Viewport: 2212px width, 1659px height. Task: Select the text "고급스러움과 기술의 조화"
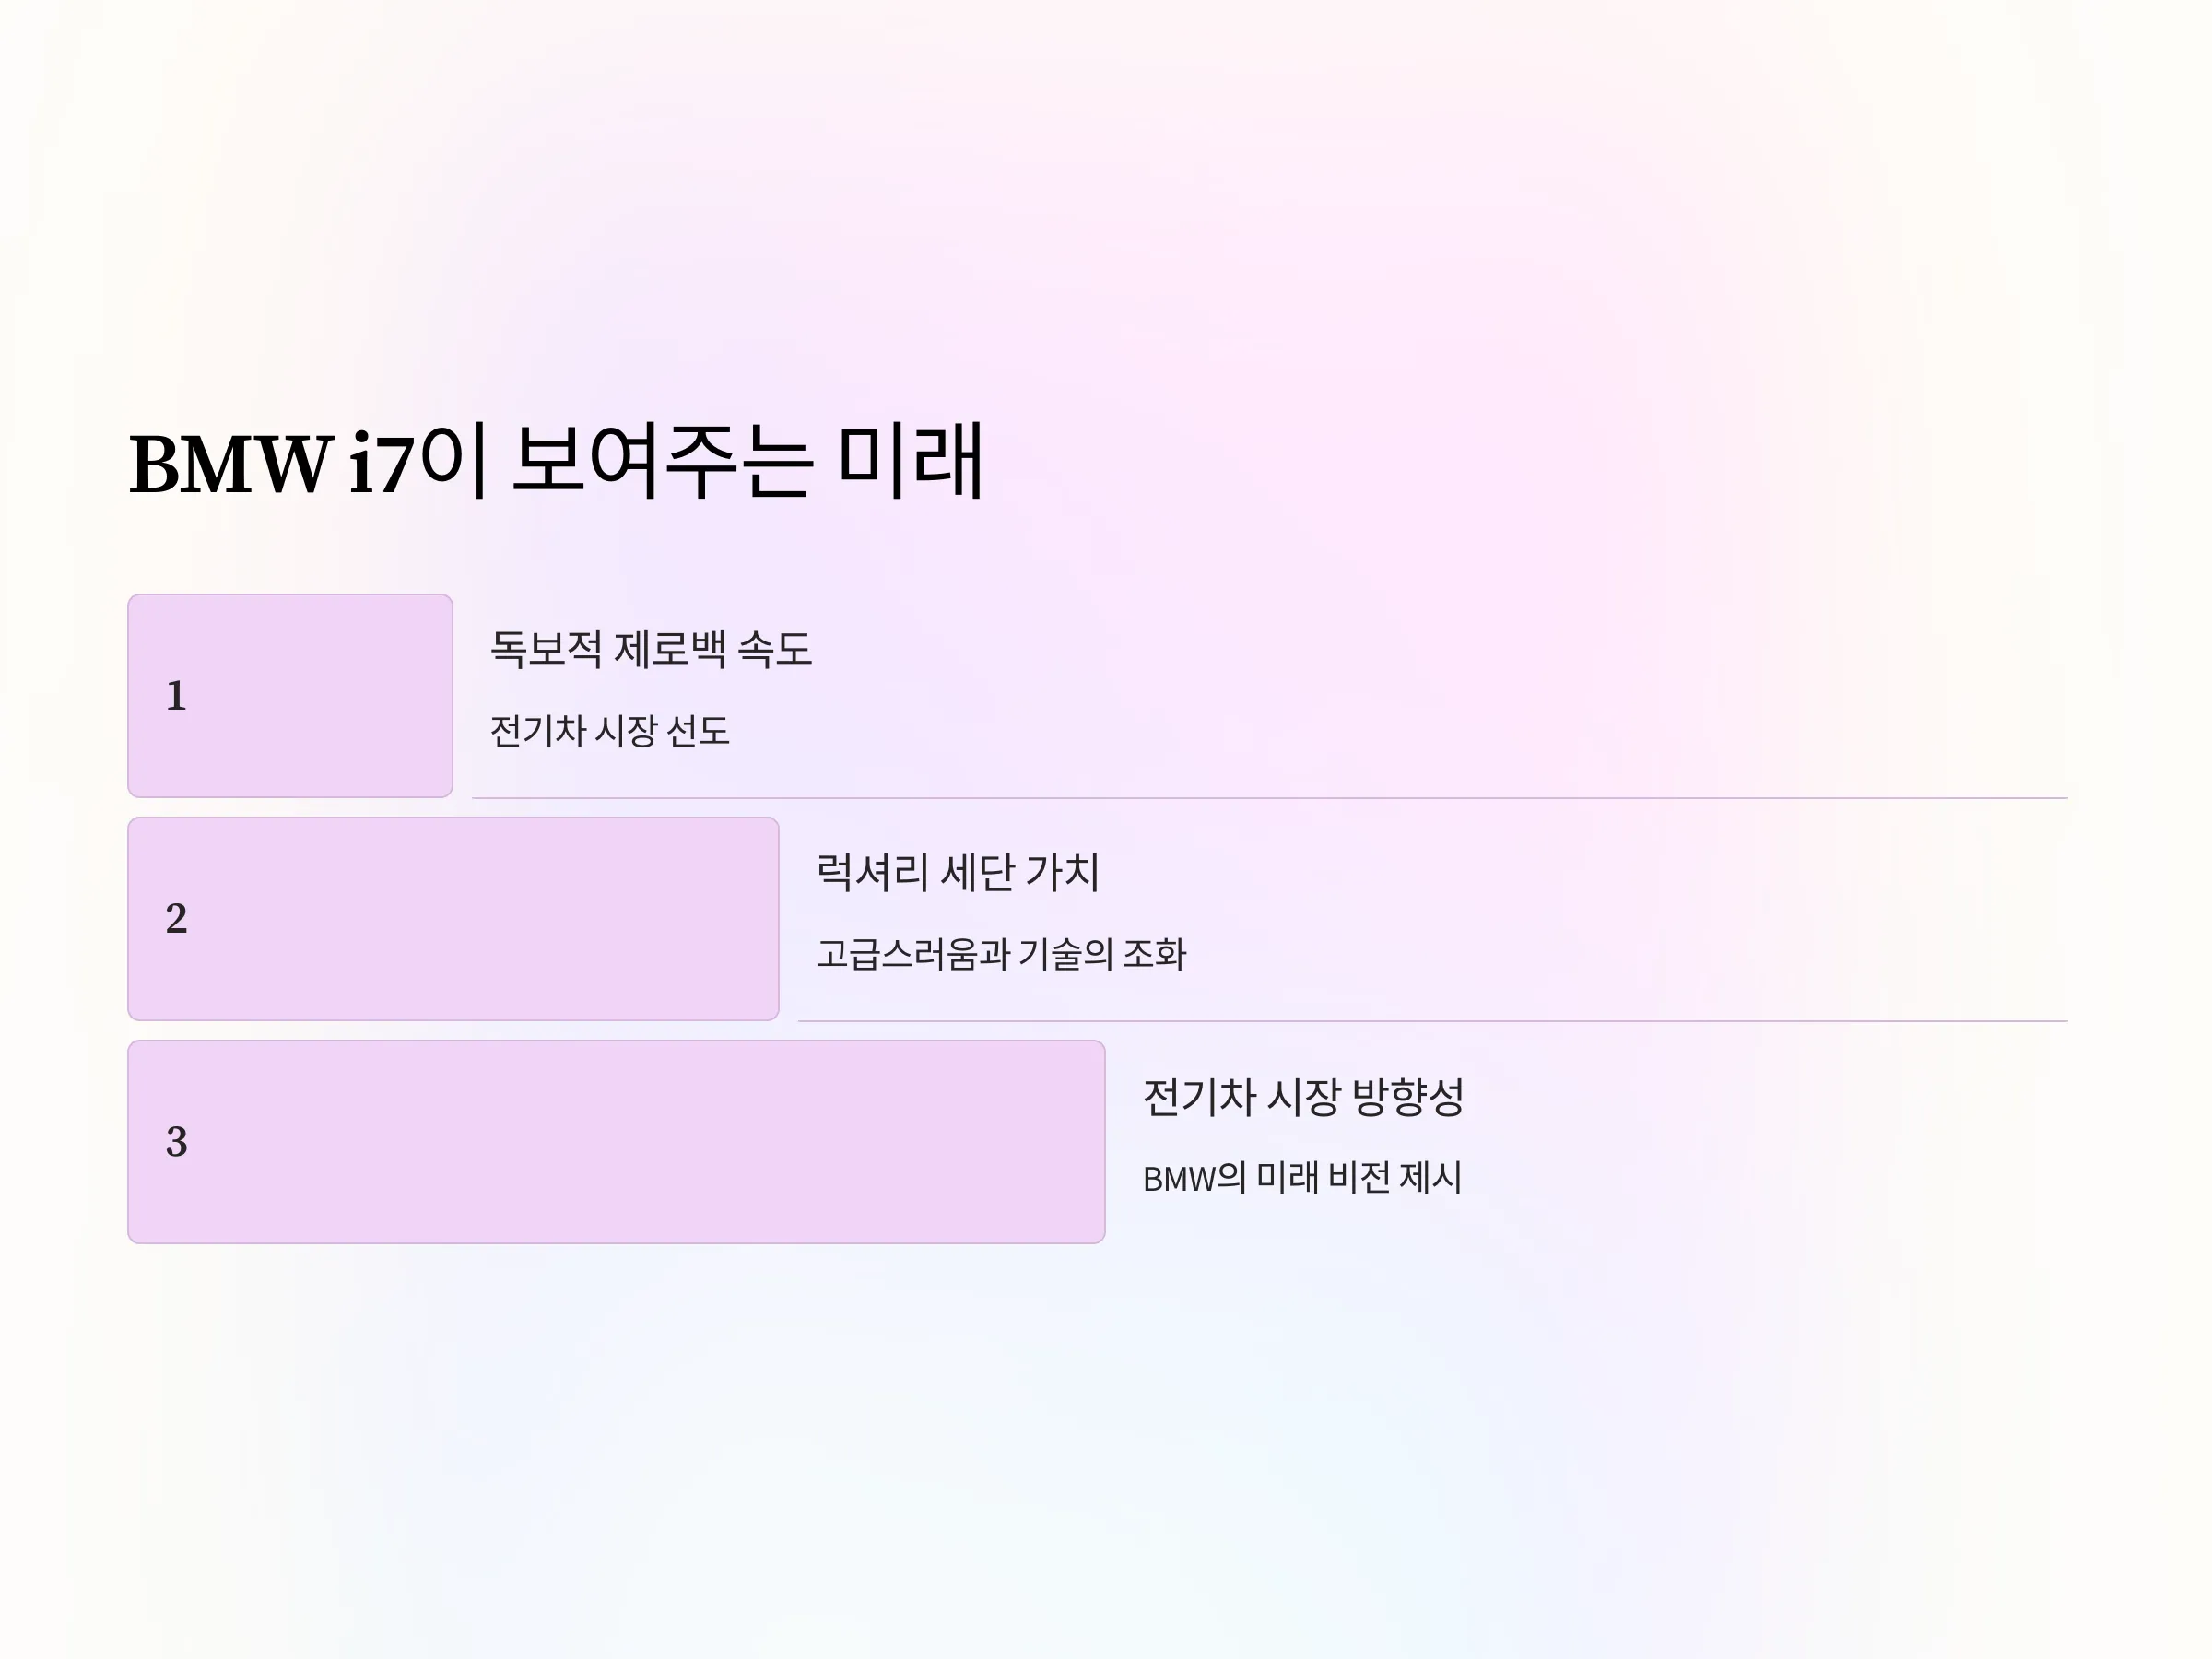tap(1001, 954)
